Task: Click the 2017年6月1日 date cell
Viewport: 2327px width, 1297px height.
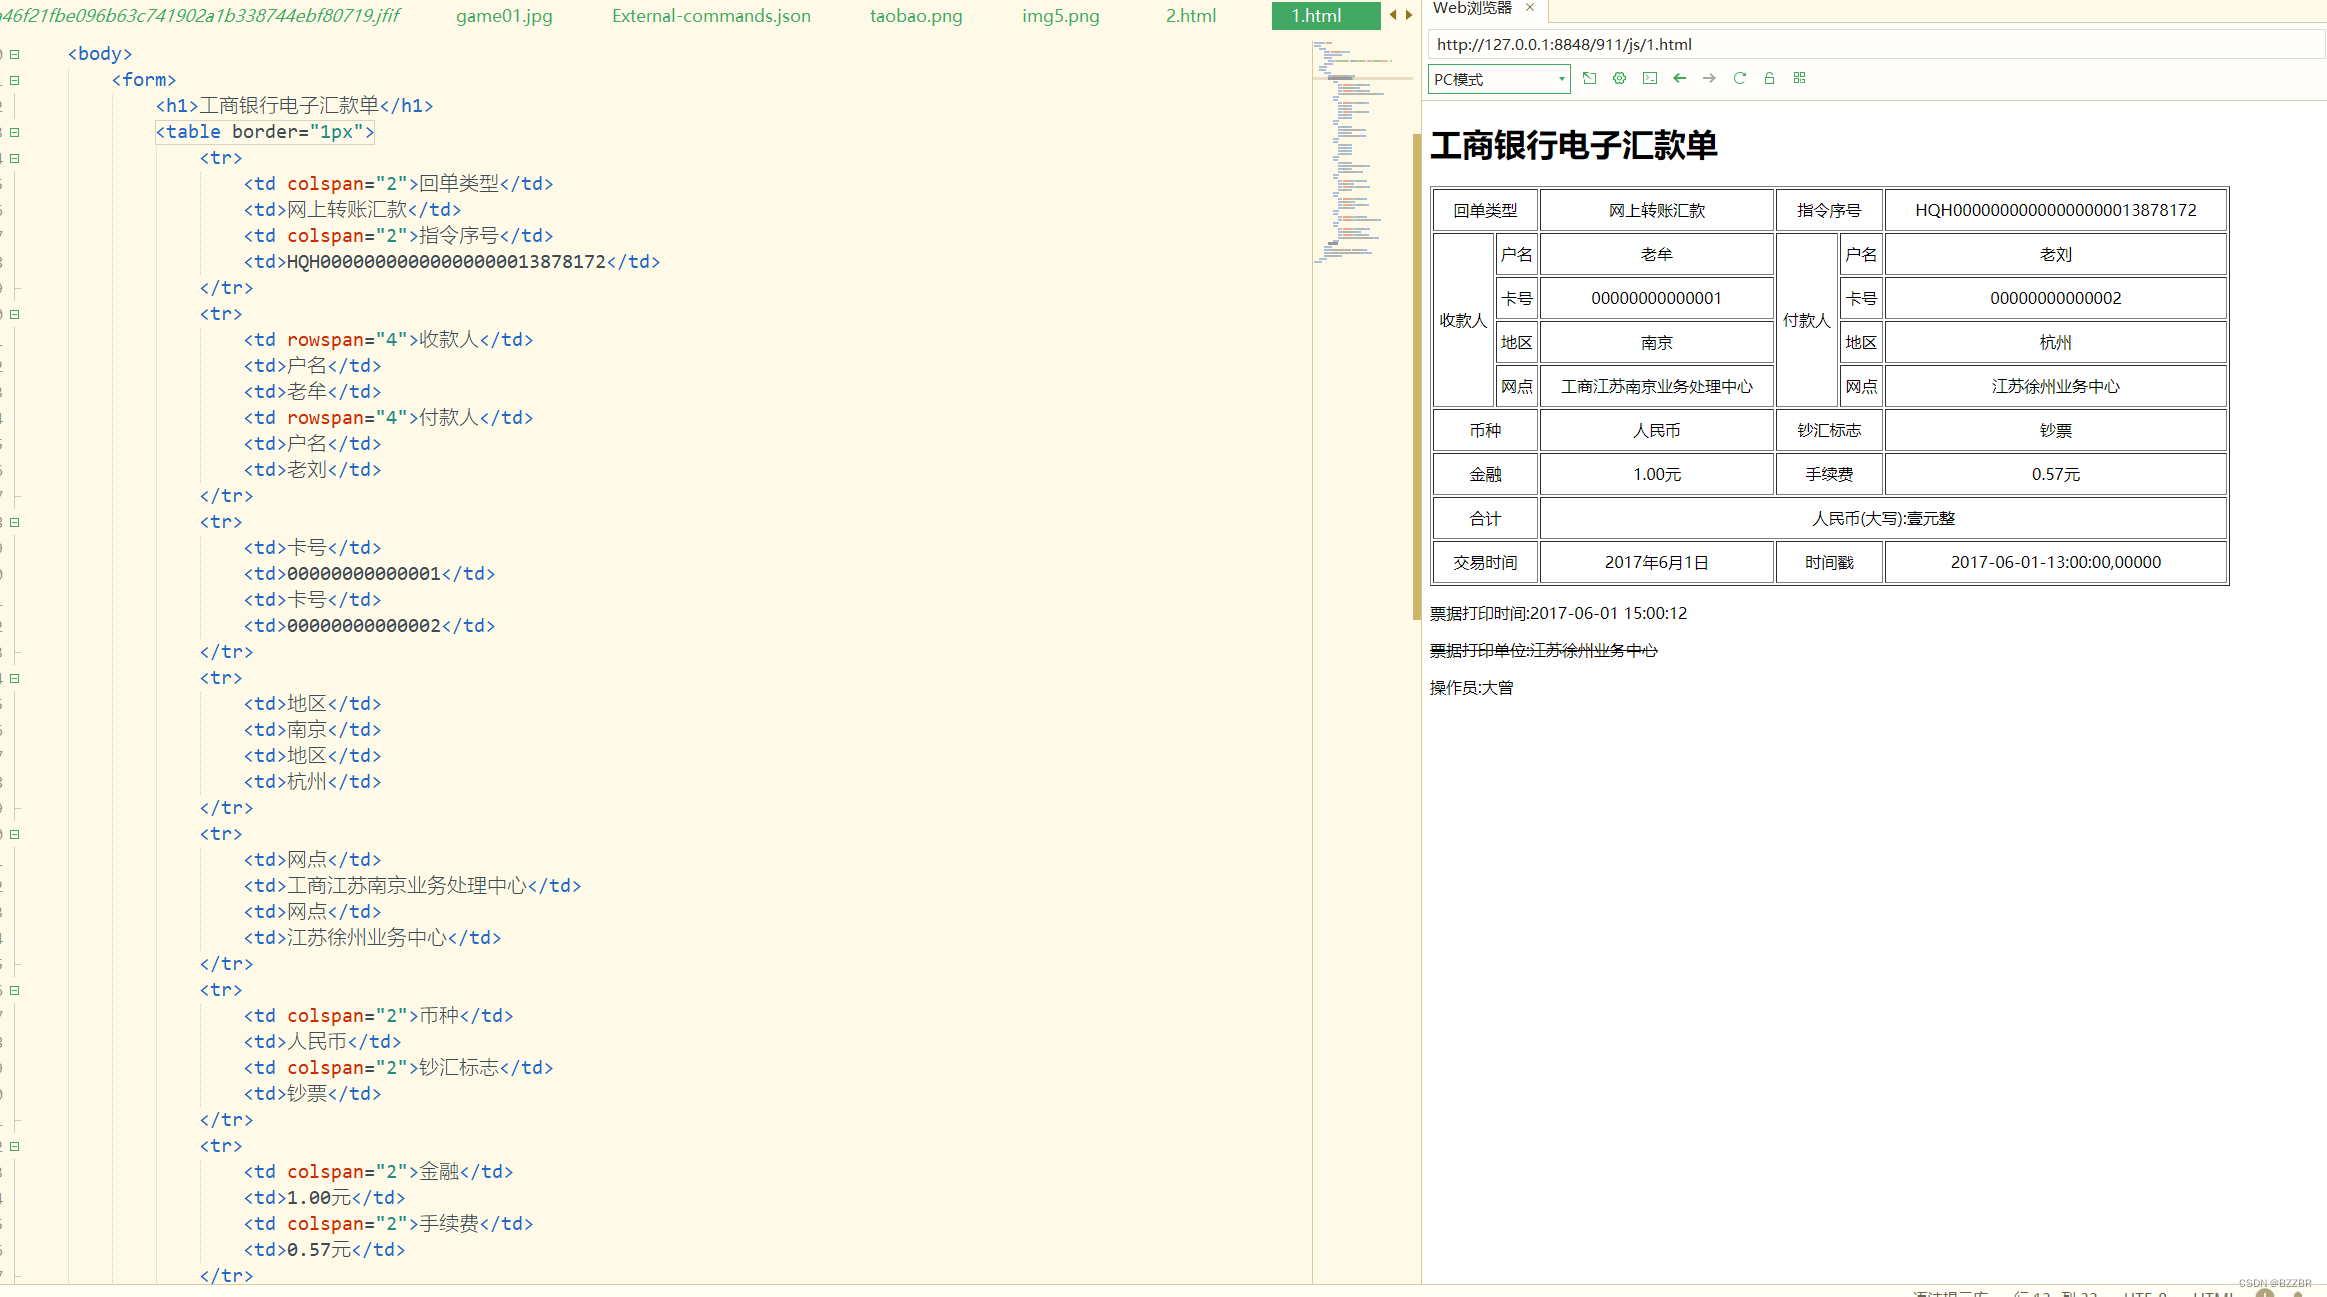Action: point(1657,562)
